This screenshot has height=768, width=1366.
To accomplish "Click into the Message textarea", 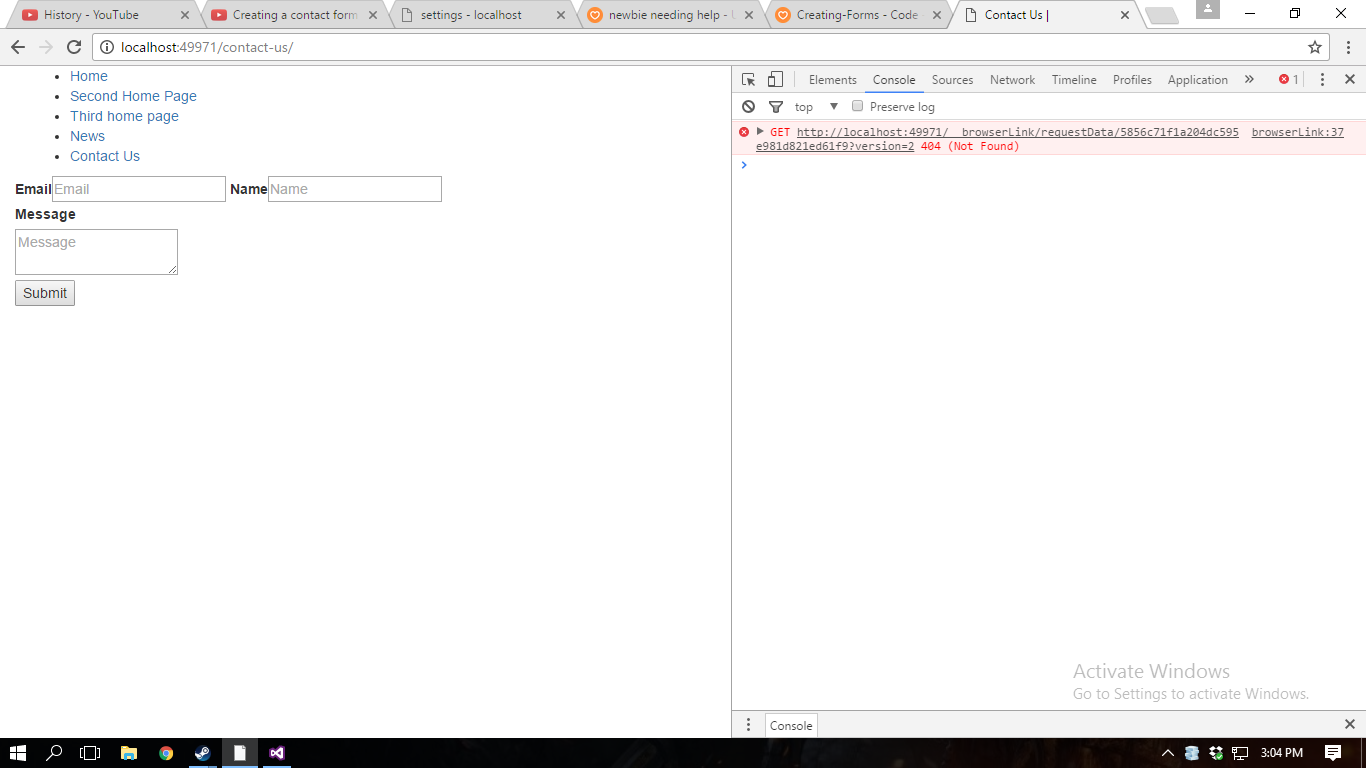I will click(96, 252).
